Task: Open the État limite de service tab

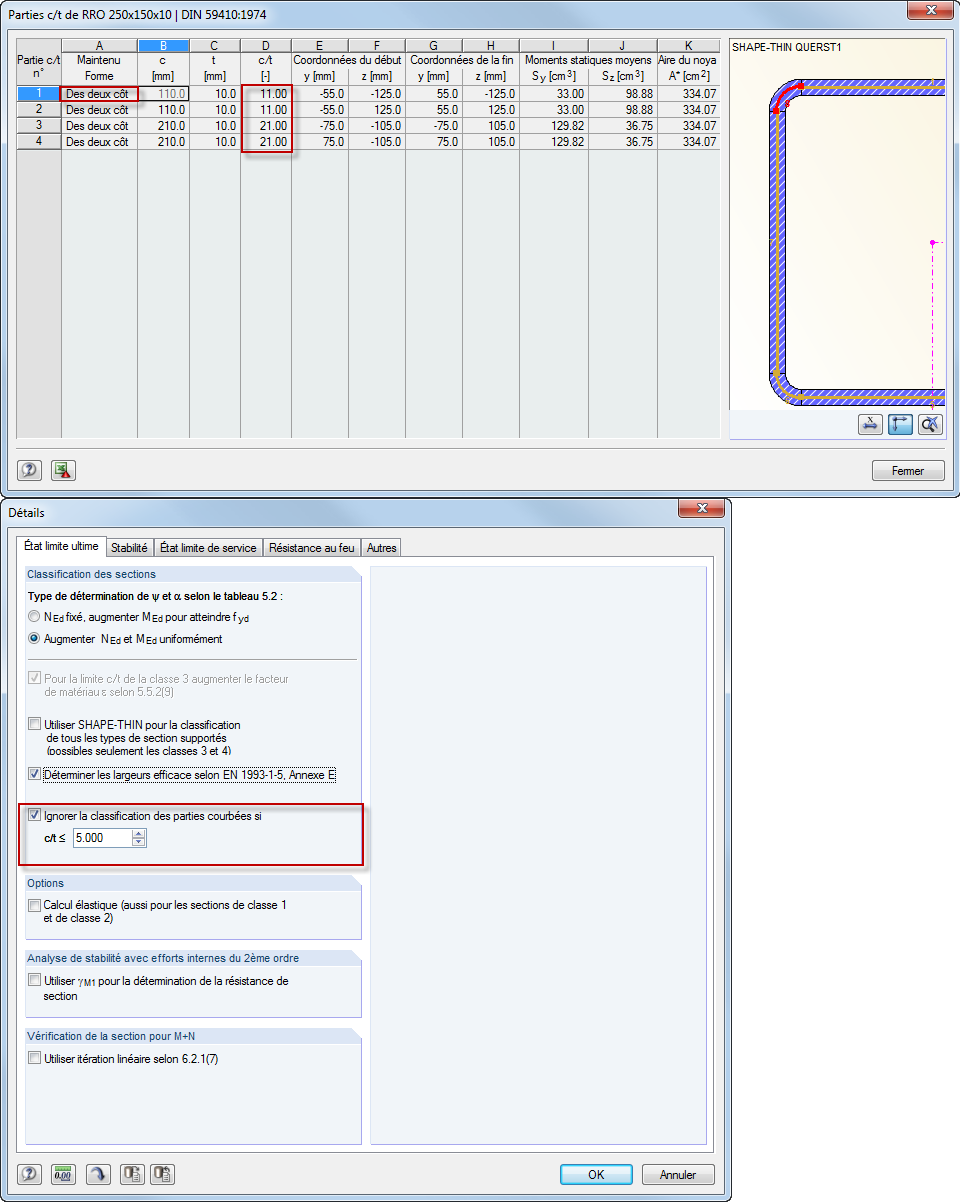Action: [x=208, y=548]
